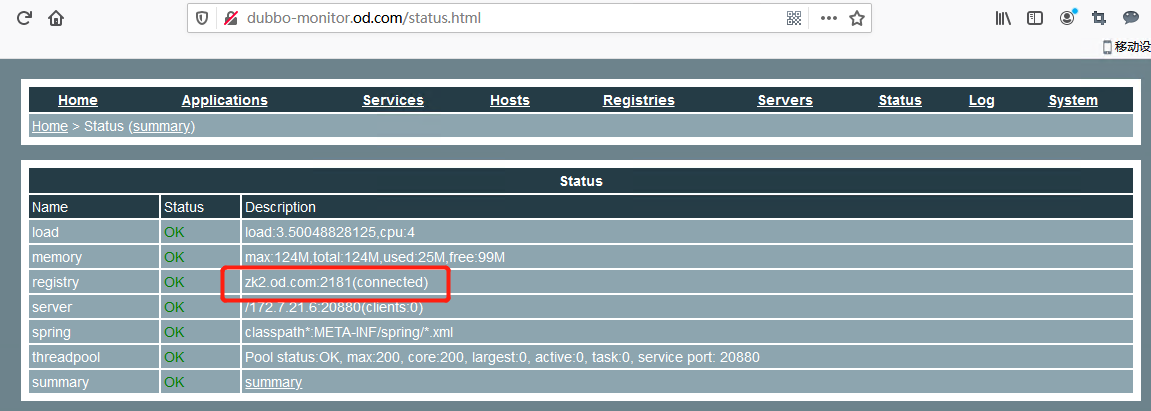Click the Home breadcrumb link

pyautogui.click(x=49, y=126)
